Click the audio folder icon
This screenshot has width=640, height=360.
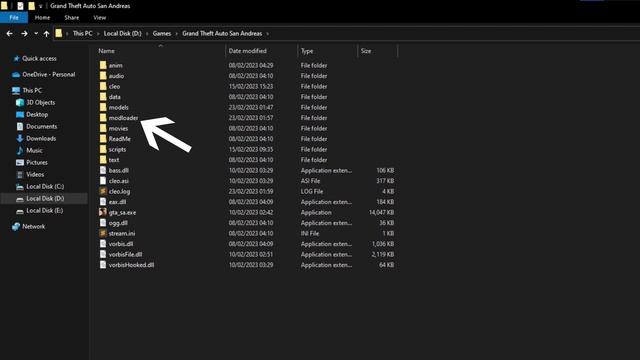pos(103,76)
